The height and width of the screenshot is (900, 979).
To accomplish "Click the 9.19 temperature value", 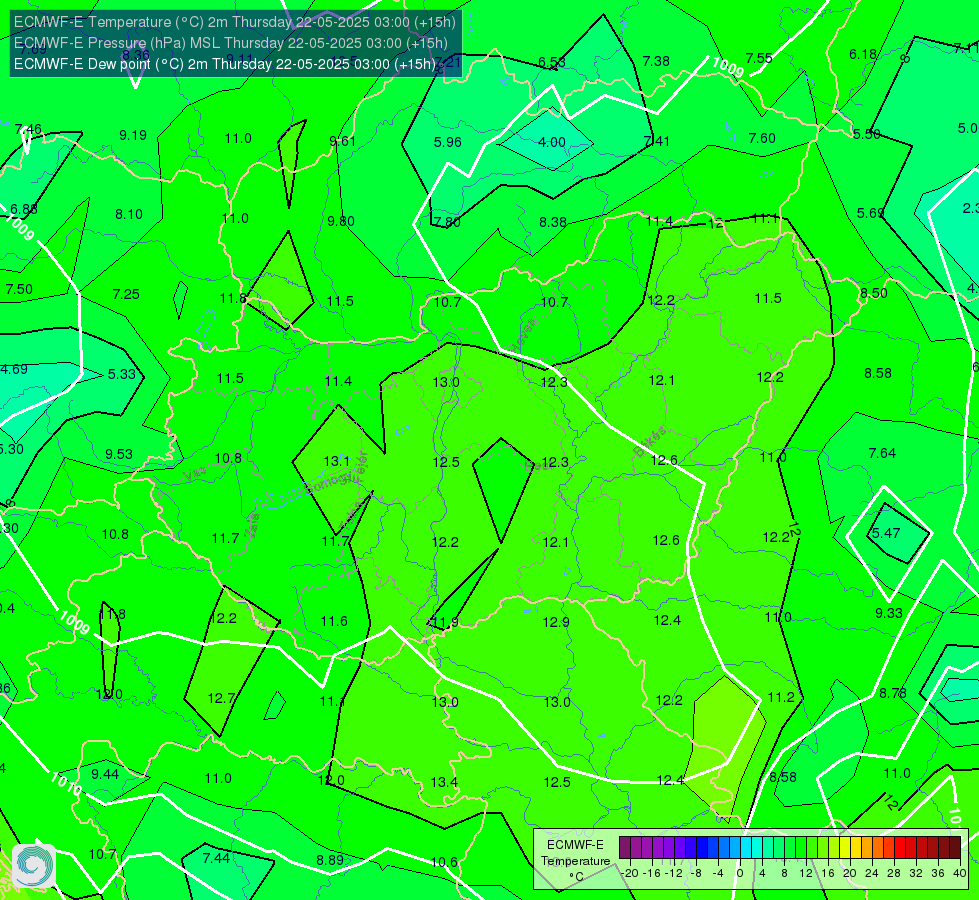I will point(133,136).
